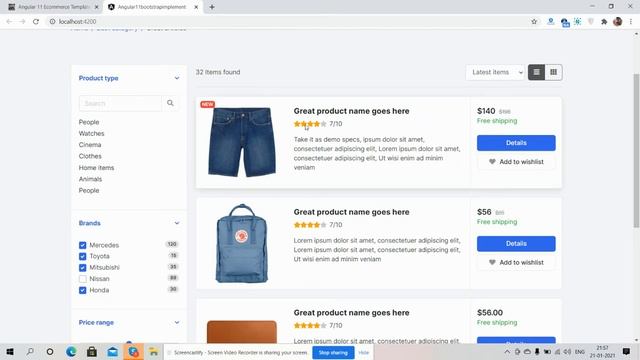Click heart icon on $140 product wishlist
The height and width of the screenshot is (360, 640).
(x=492, y=162)
